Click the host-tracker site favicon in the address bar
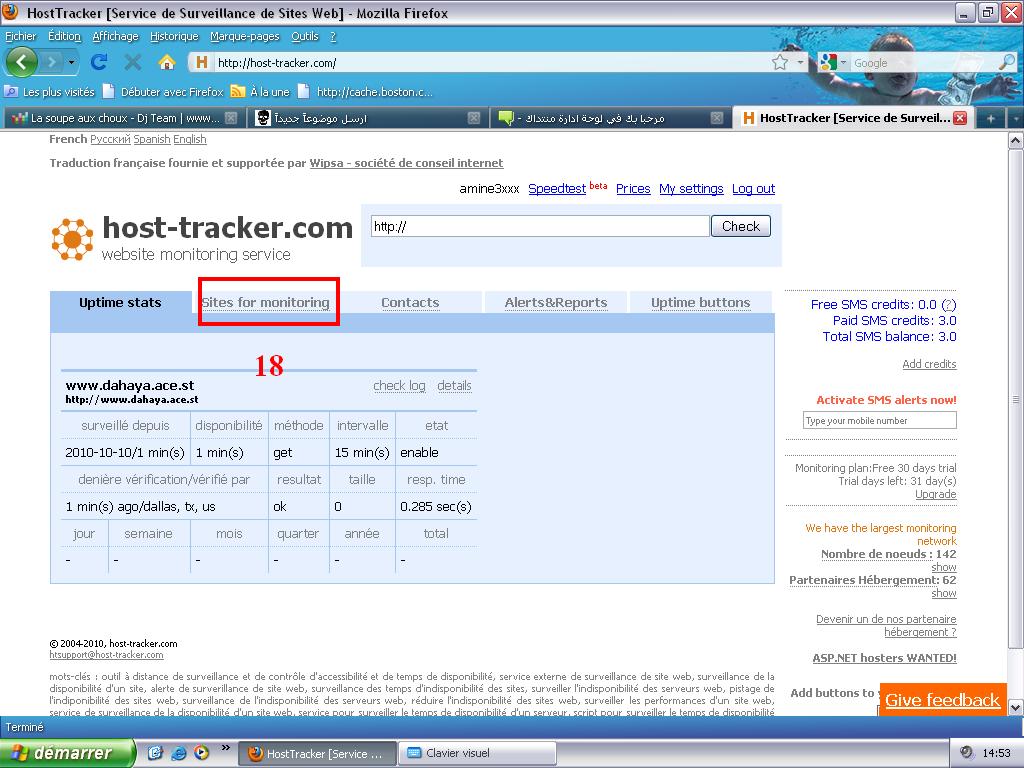This screenshot has height=768, width=1024. pos(202,63)
